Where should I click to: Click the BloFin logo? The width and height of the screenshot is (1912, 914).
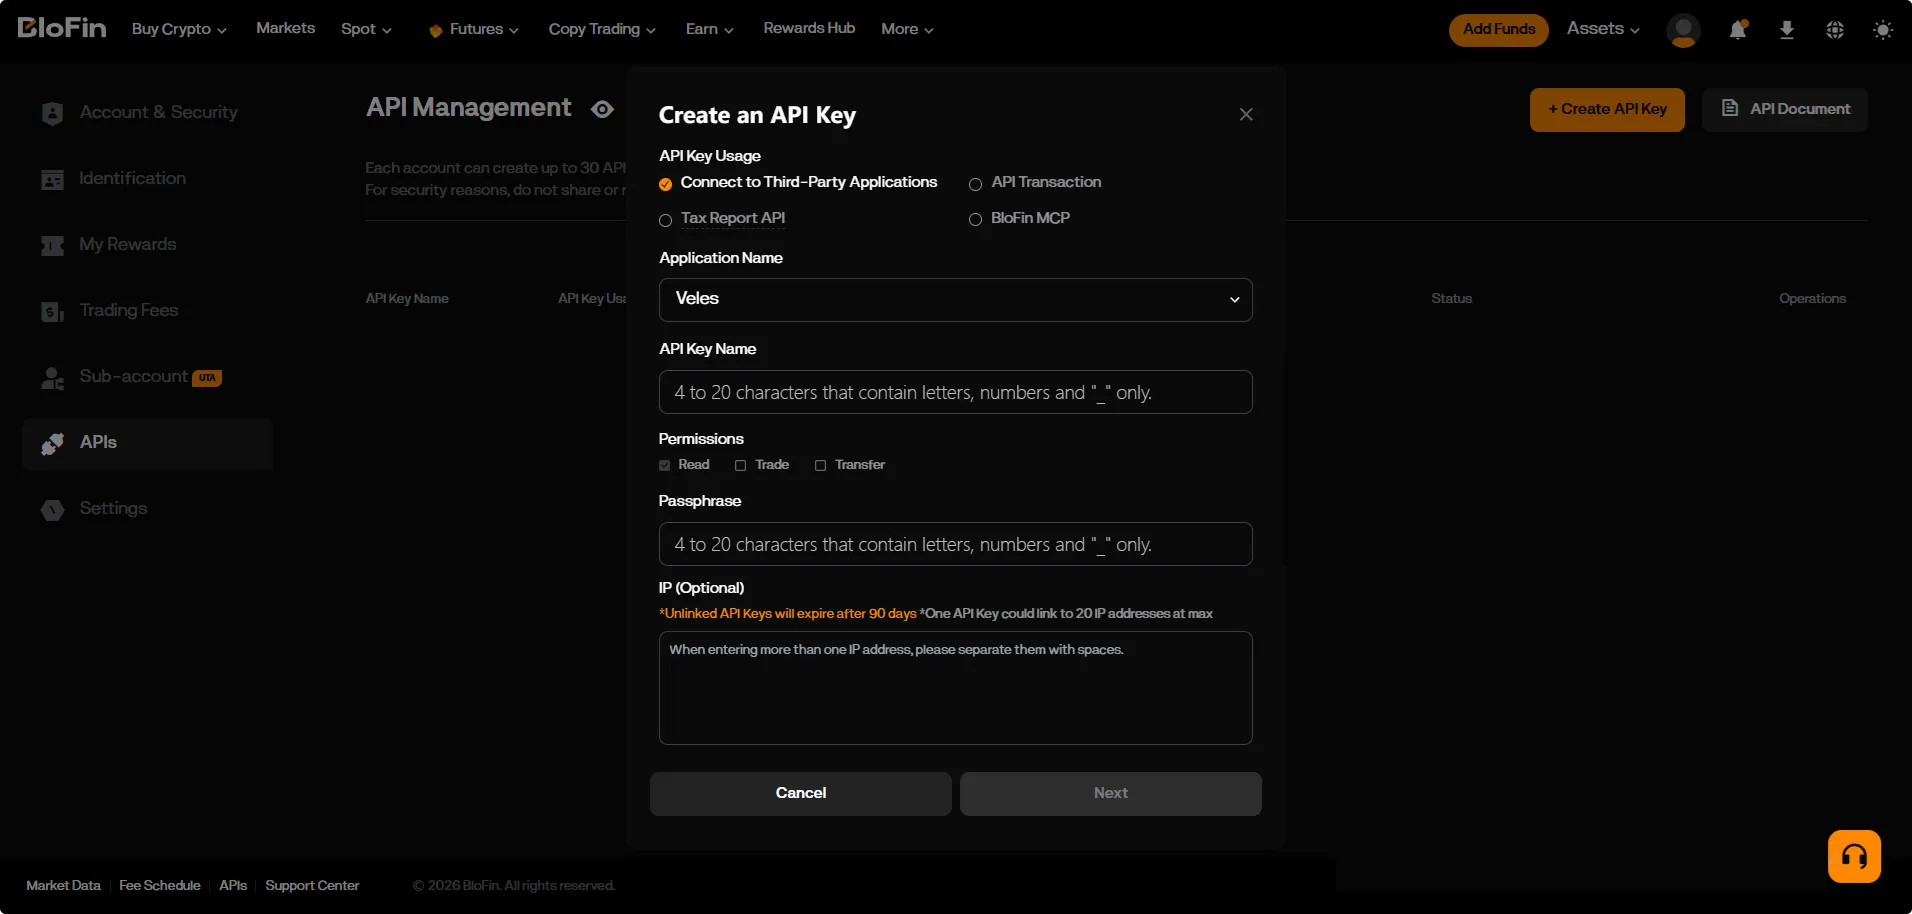tap(62, 28)
